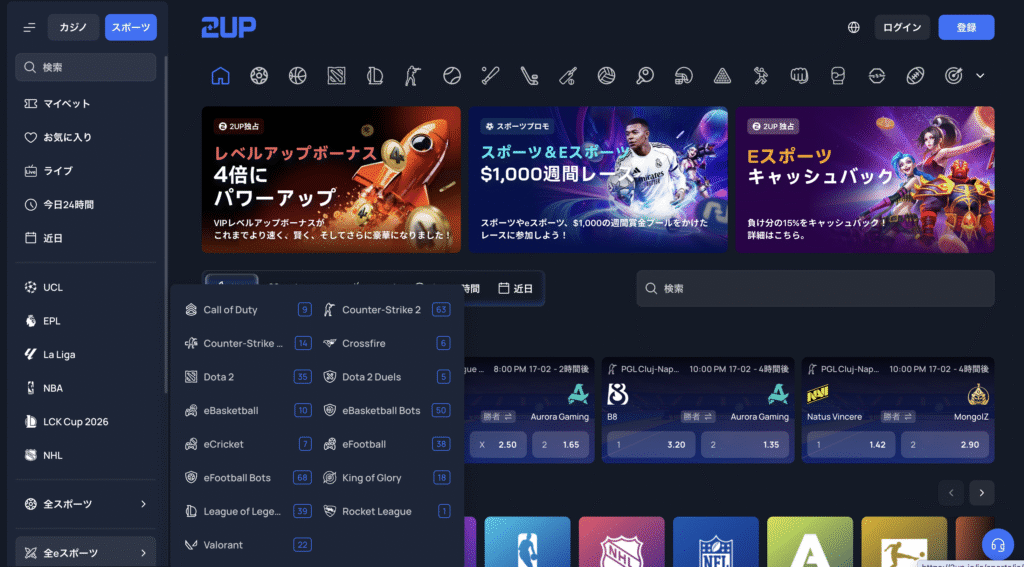Expand the 全eスポーツ sidebar menu
1024x567 pixels.
[86, 553]
